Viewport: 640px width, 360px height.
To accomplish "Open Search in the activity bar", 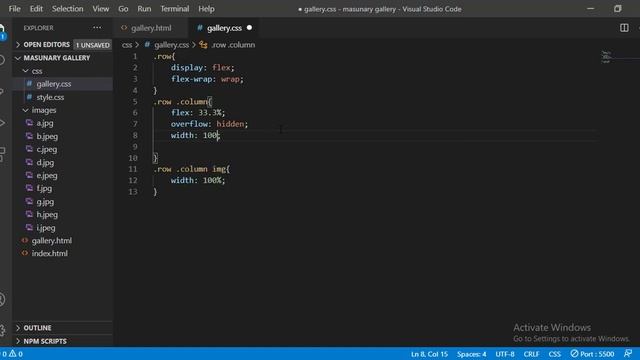I will [x=2, y=60].
